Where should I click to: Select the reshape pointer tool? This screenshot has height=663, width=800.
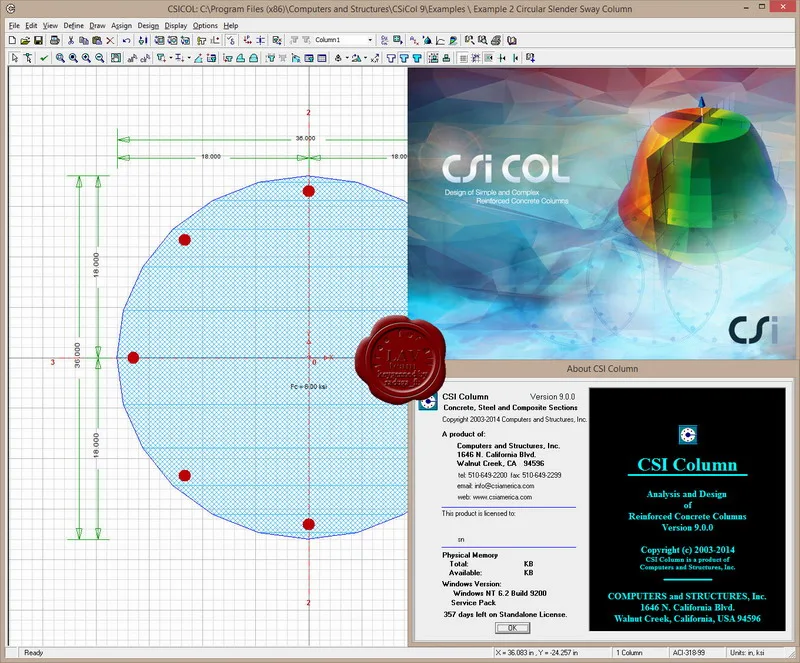pos(28,58)
